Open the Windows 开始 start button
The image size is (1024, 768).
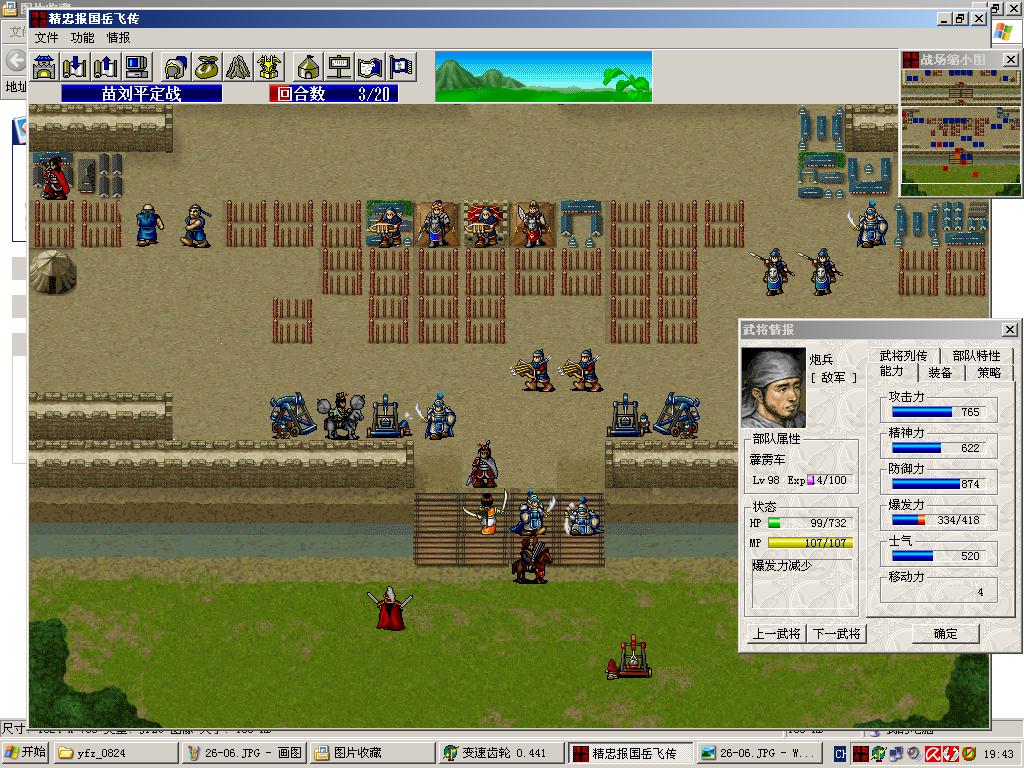click(24, 752)
